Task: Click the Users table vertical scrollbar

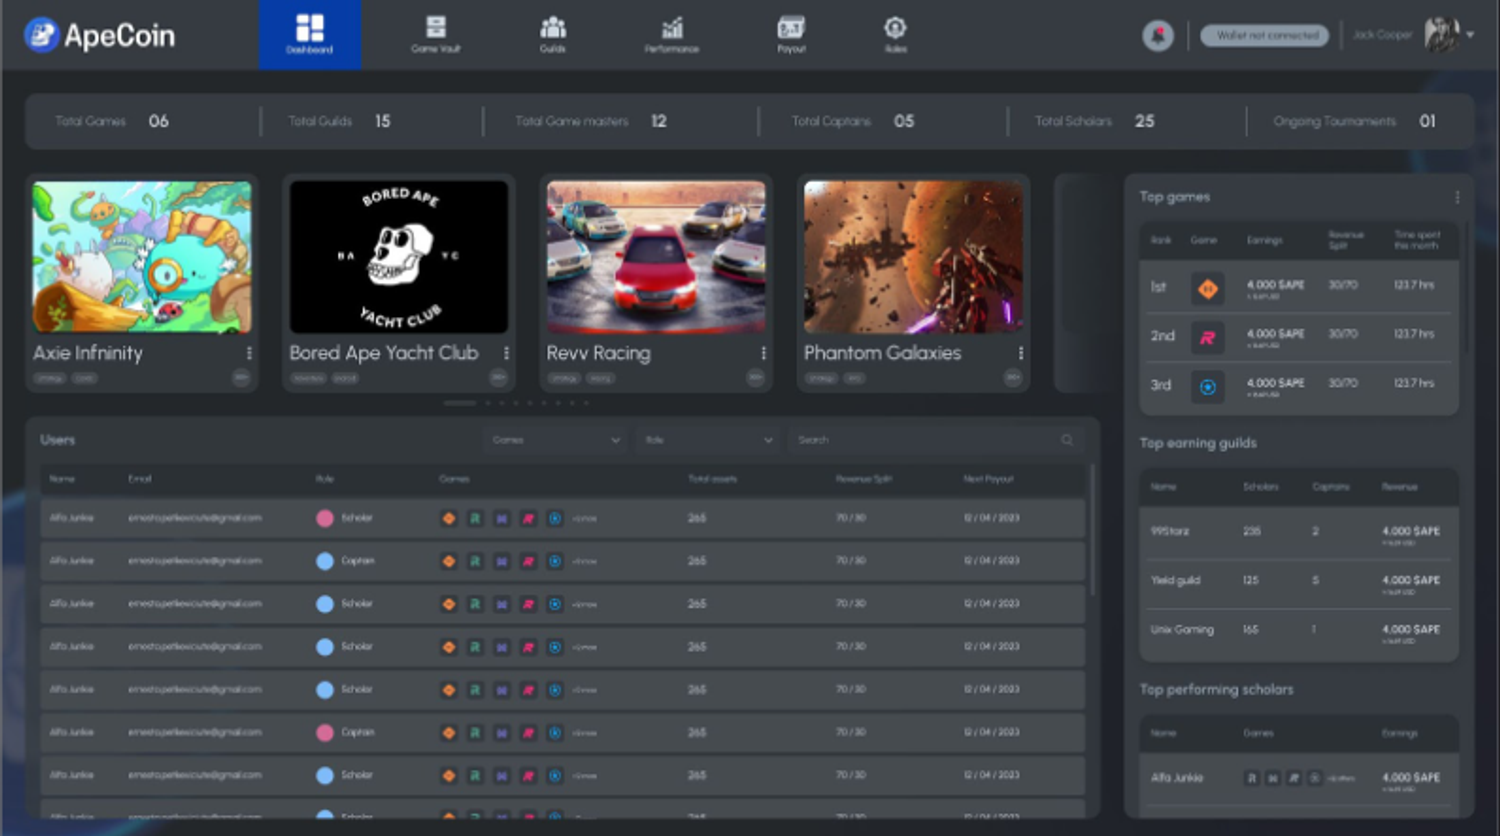Action: [x=1092, y=530]
